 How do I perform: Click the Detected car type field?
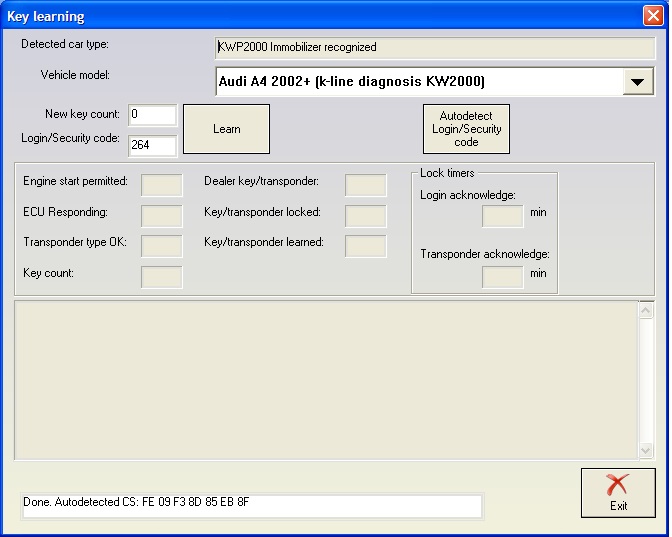435,48
